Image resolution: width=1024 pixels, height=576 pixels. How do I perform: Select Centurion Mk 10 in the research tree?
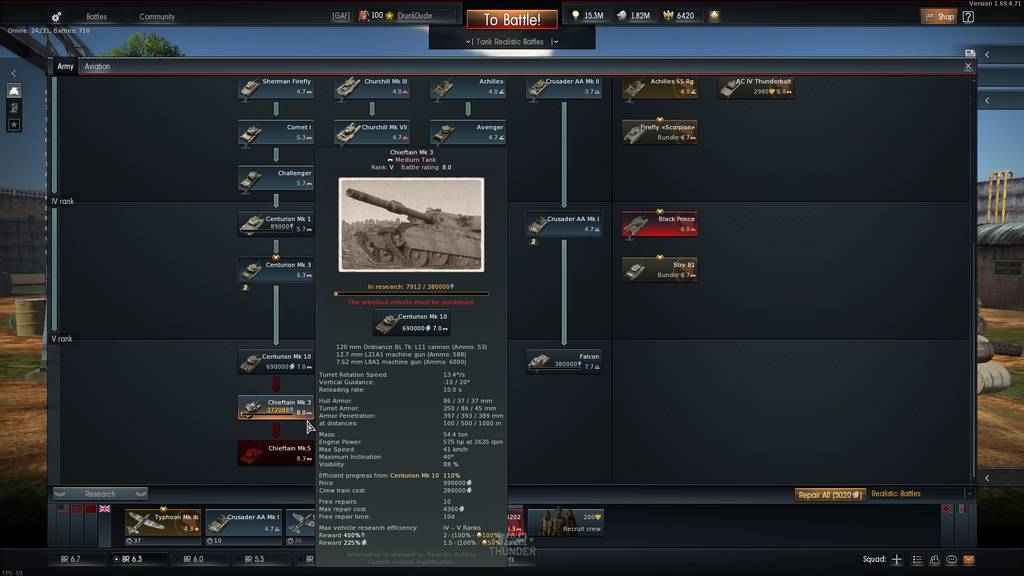click(x=276, y=362)
